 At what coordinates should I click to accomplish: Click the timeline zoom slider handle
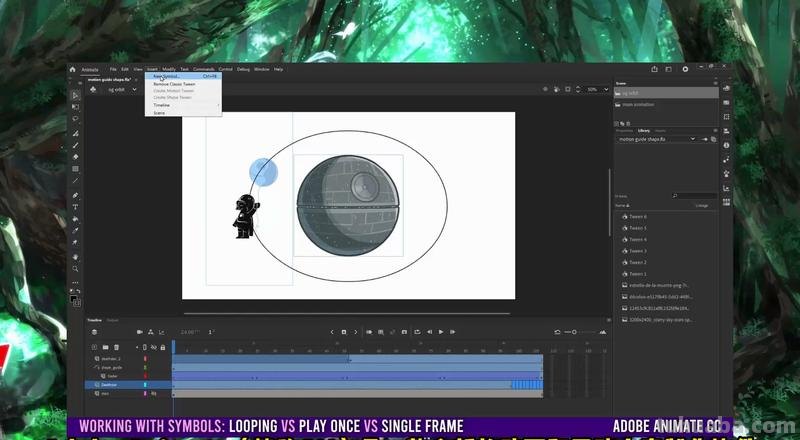click(574, 332)
